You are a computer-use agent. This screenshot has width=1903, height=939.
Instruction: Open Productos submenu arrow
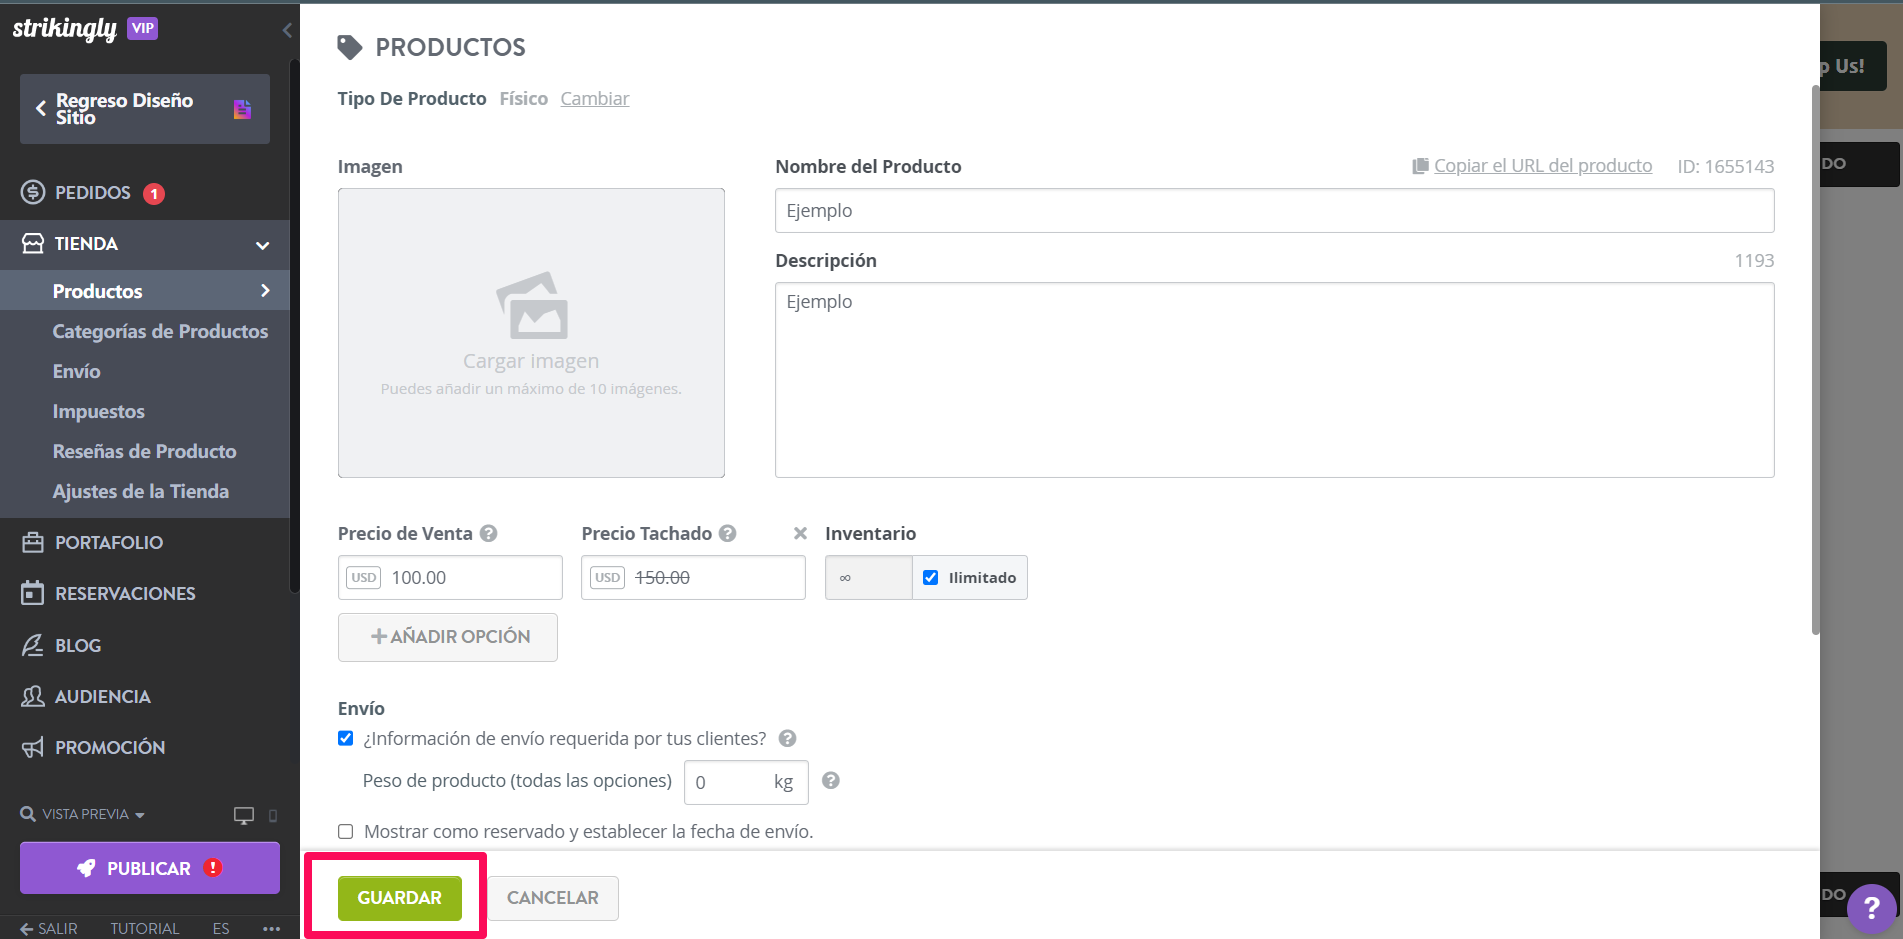(x=265, y=291)
